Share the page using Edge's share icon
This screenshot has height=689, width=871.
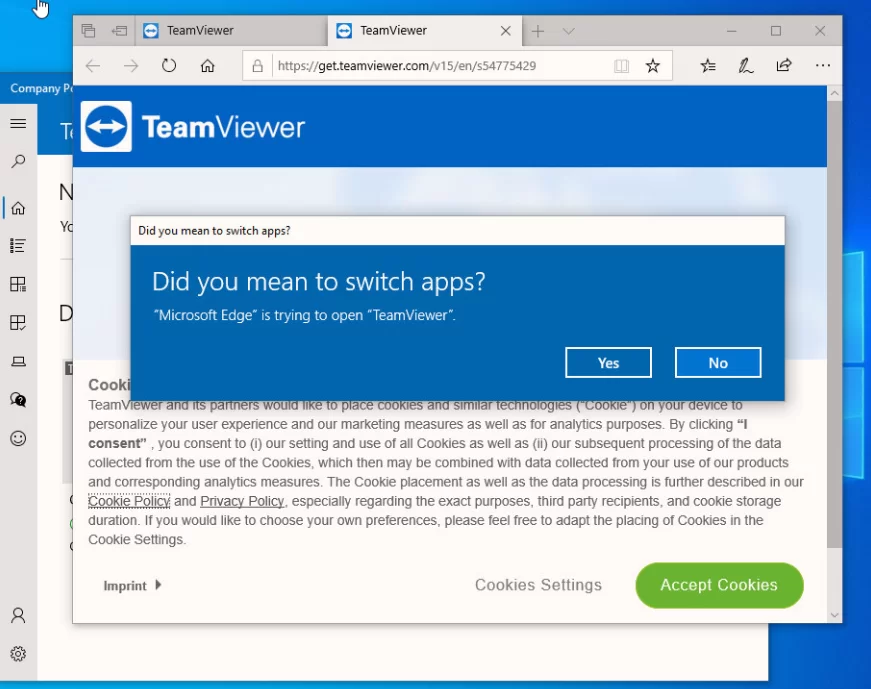[783, 65]
